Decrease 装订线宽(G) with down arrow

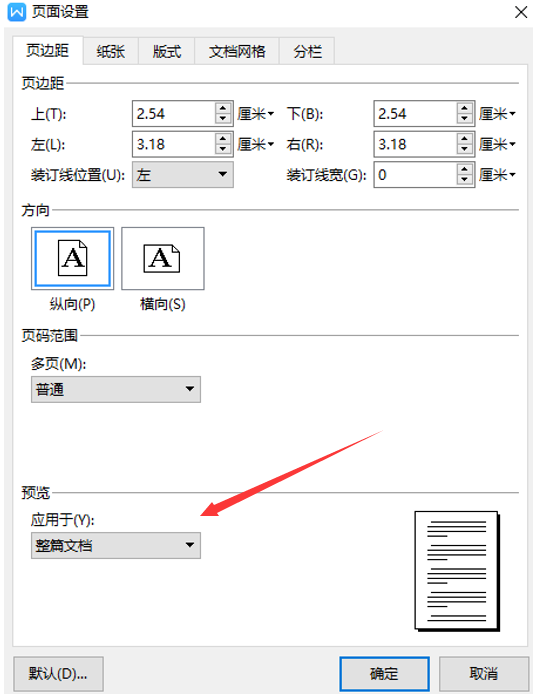click(x=464, y=180)
